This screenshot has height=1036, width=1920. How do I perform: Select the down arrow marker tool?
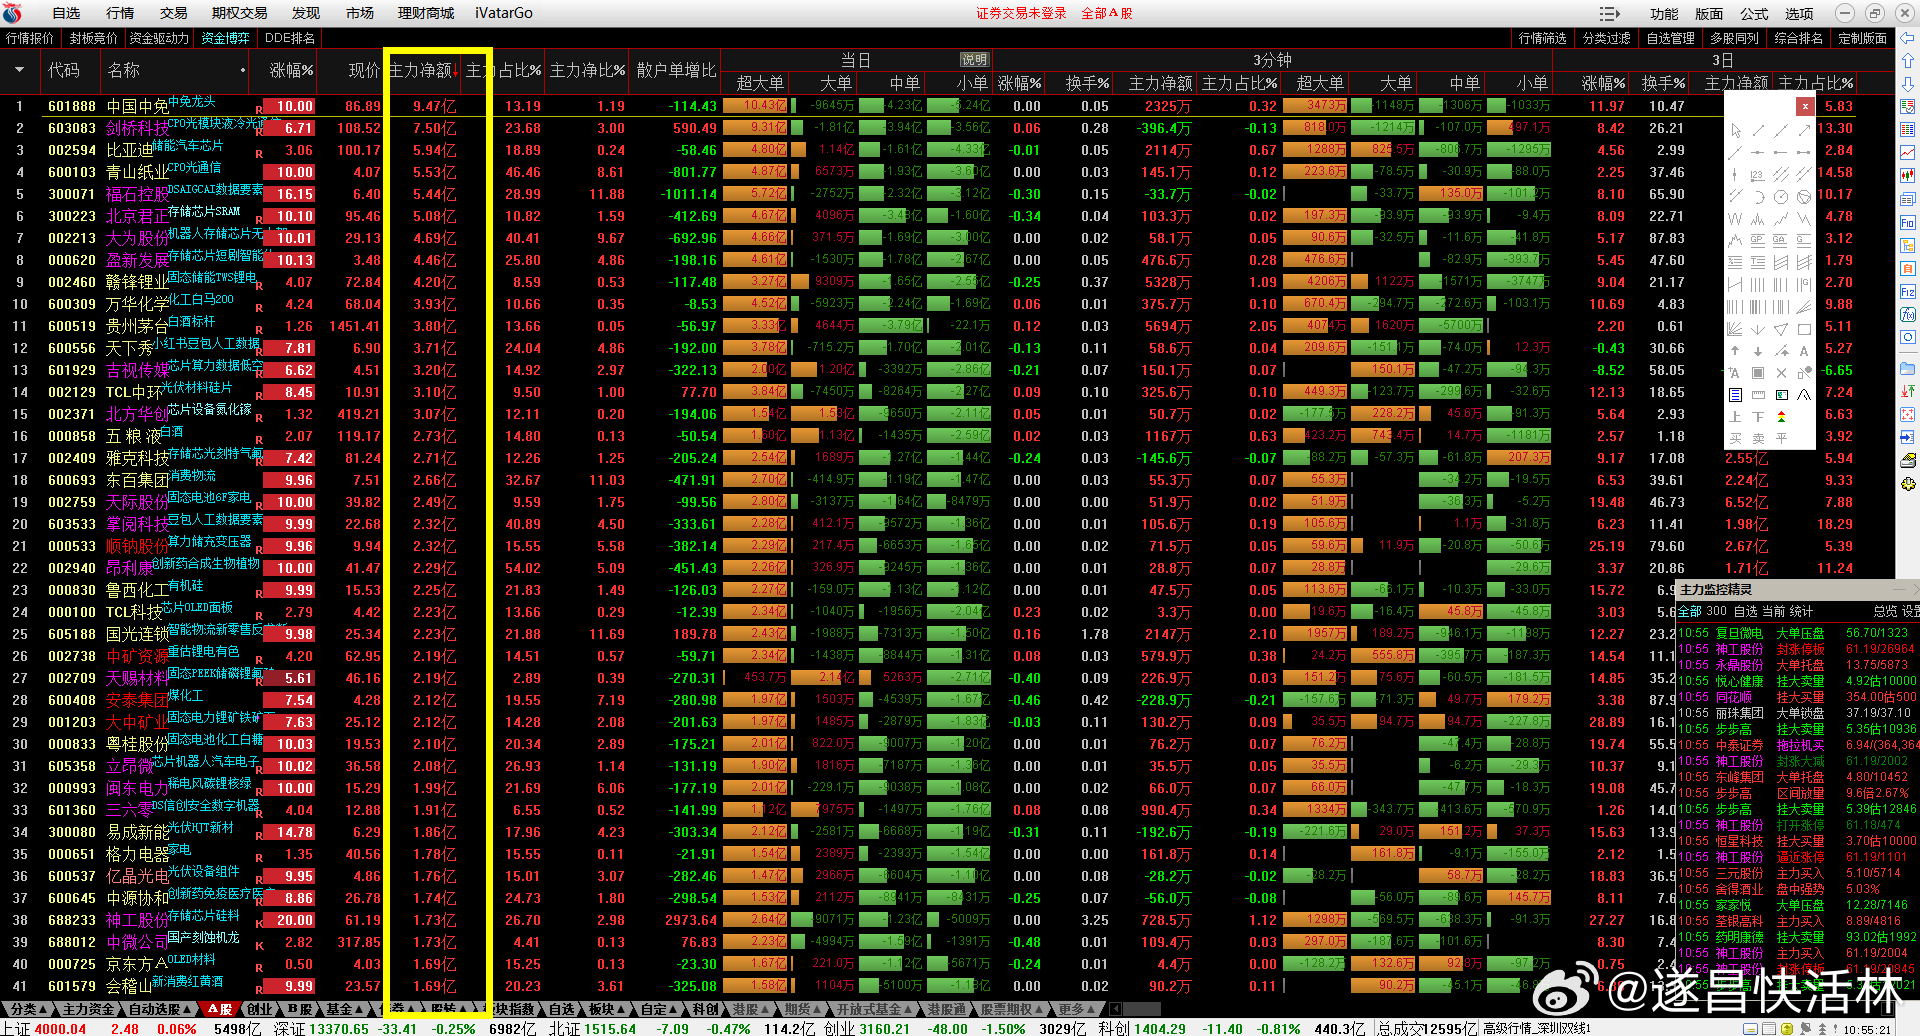coord(1758,351)
